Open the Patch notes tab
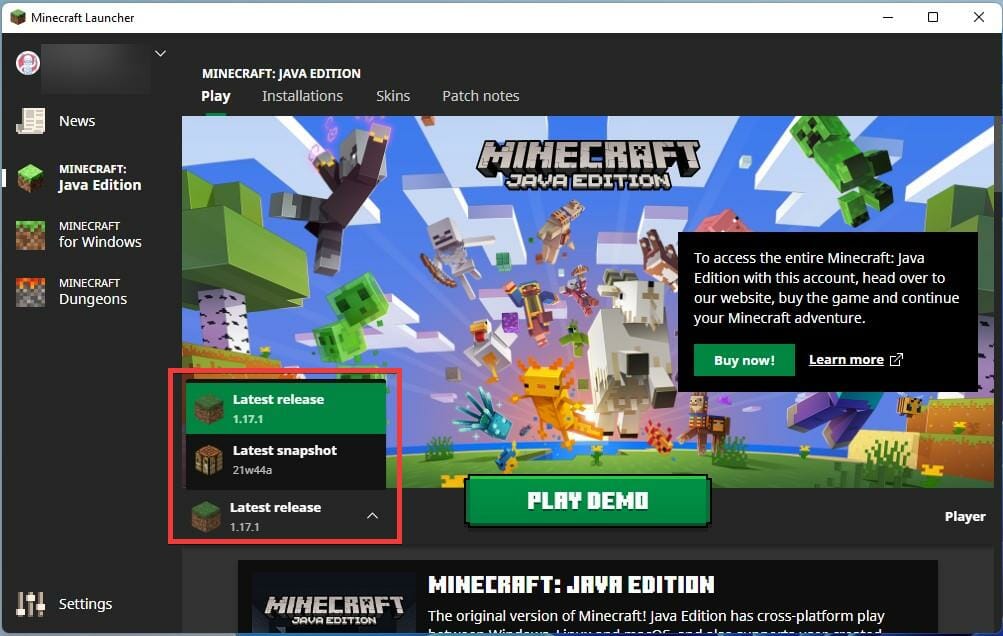The image size is (1003, 636). pos(480,96)
